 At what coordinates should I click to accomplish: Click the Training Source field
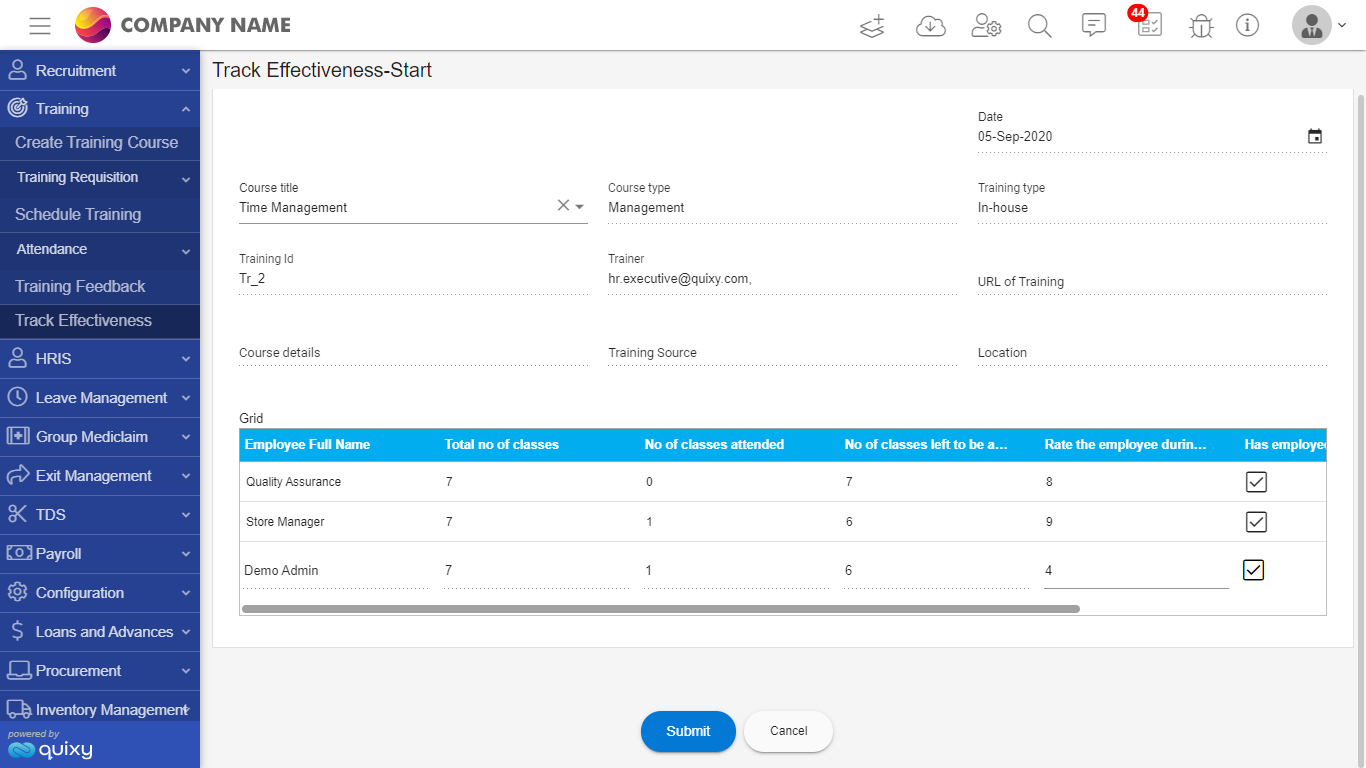(x=782, y=352)
